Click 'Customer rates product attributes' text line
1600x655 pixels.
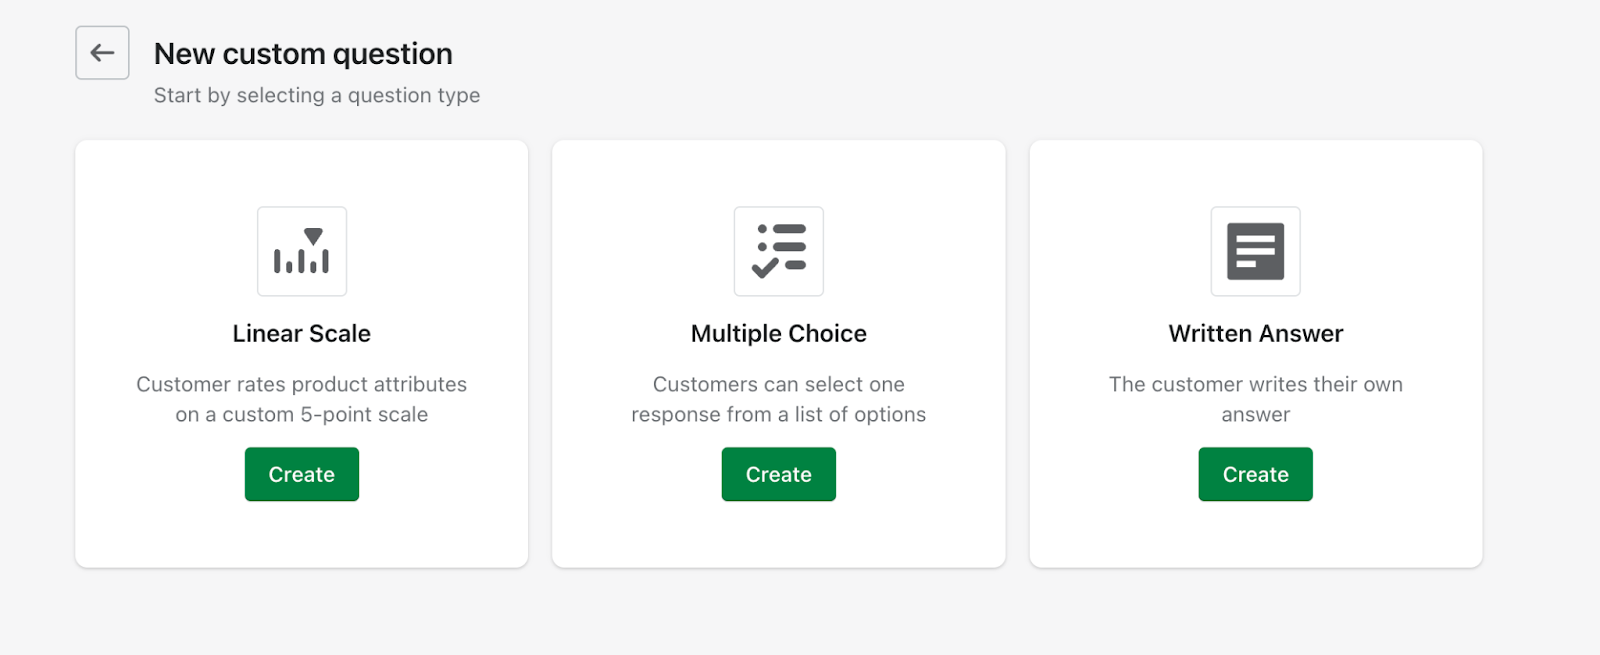[x=302, y=385]
